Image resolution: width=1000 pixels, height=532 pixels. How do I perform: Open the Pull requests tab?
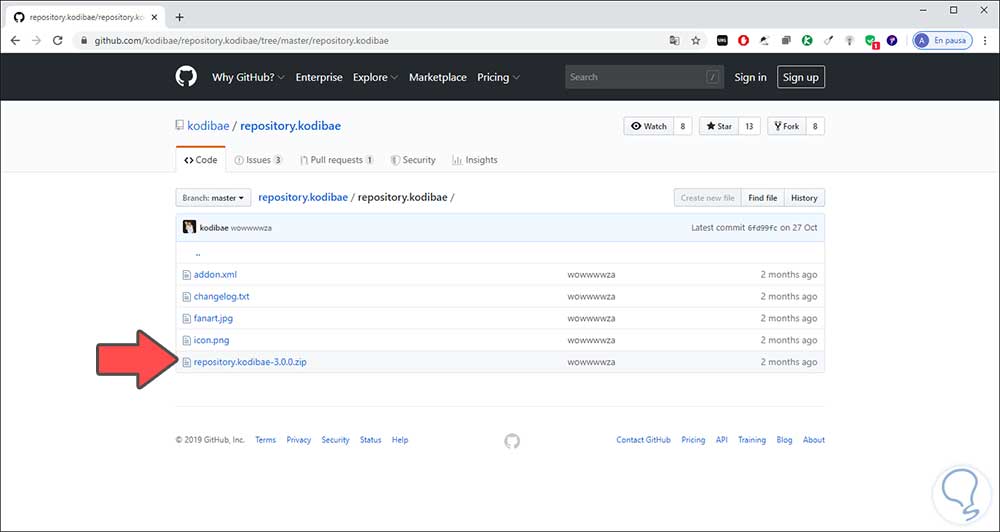click(336, 160)
